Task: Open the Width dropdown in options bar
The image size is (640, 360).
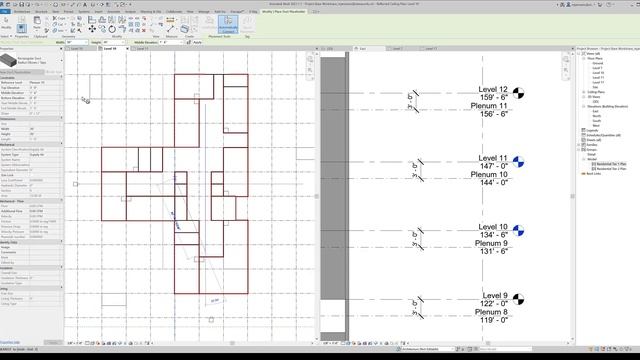Action: (86, 42)
